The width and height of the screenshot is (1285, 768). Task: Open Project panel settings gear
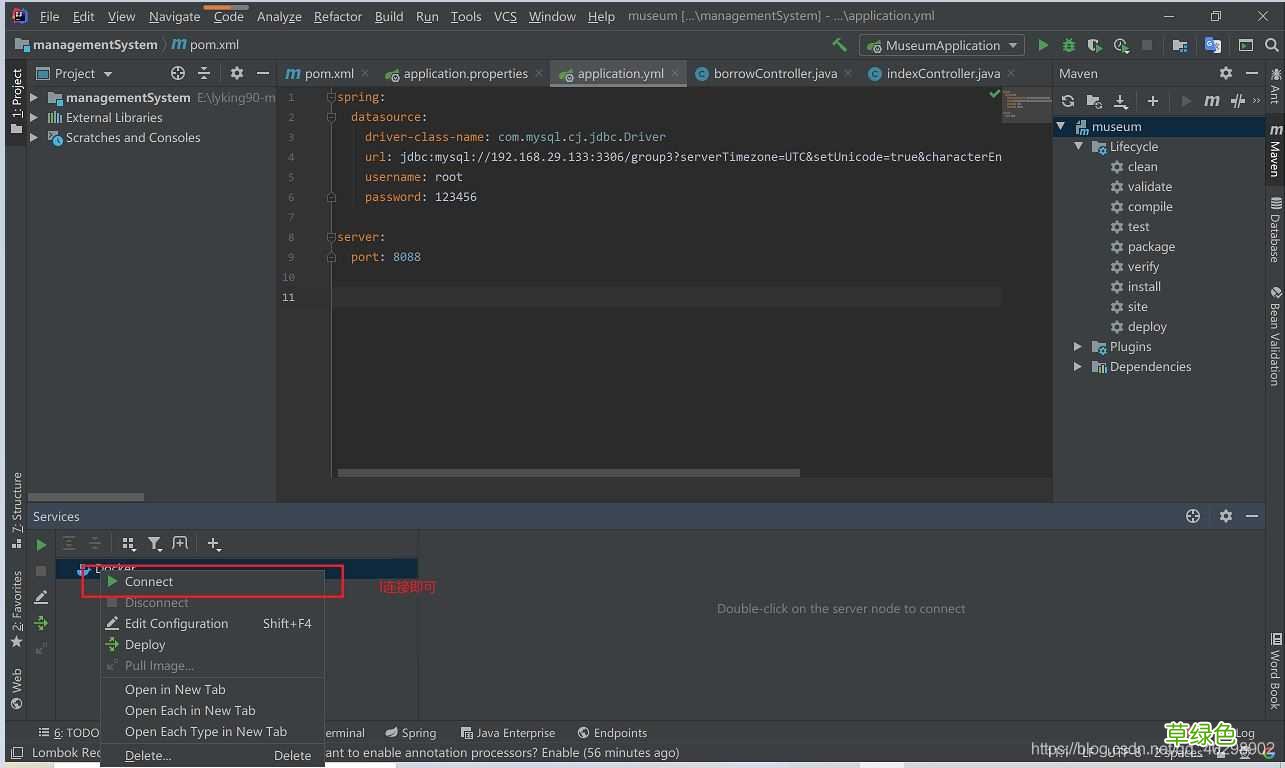pos(237,73)
